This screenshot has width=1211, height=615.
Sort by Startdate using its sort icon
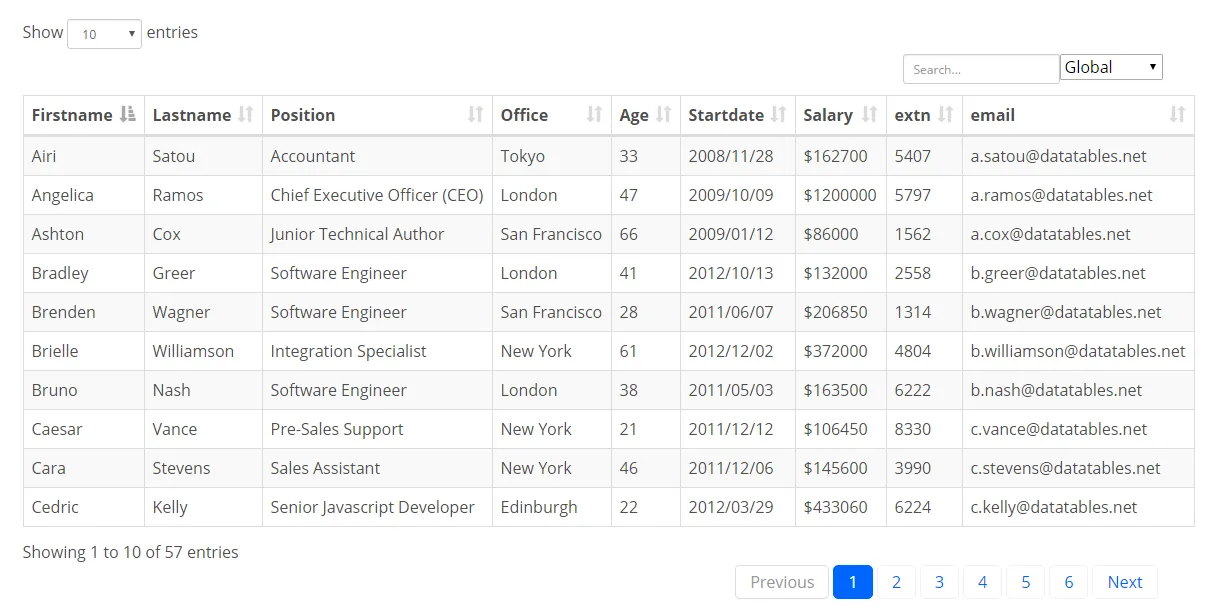[x=779, y=115]
